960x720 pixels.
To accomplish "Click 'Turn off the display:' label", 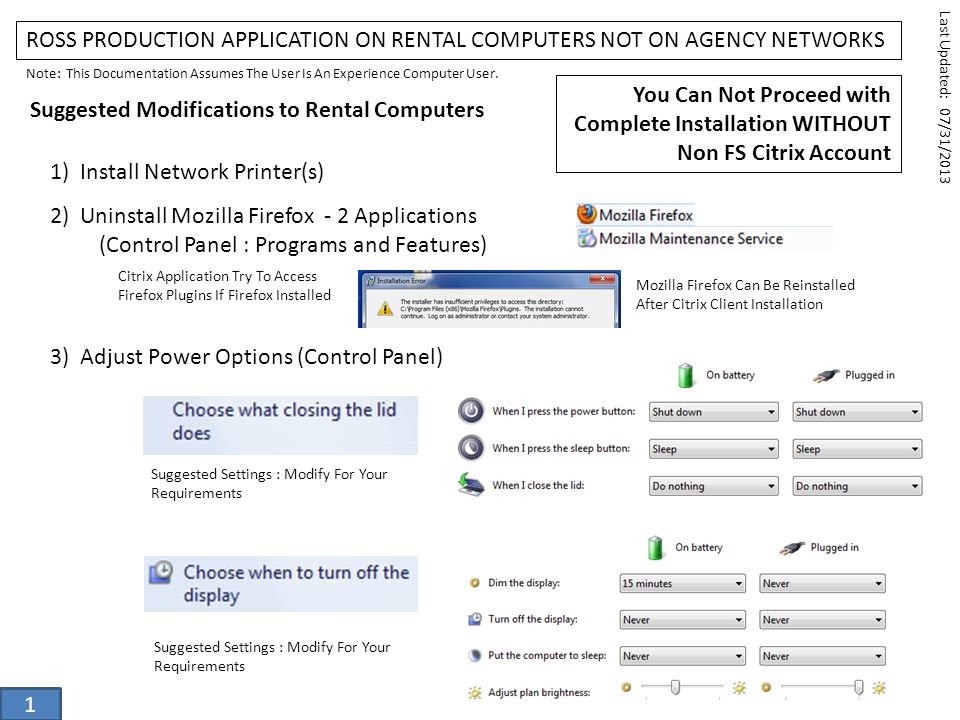I will click(x=533, y=619).
